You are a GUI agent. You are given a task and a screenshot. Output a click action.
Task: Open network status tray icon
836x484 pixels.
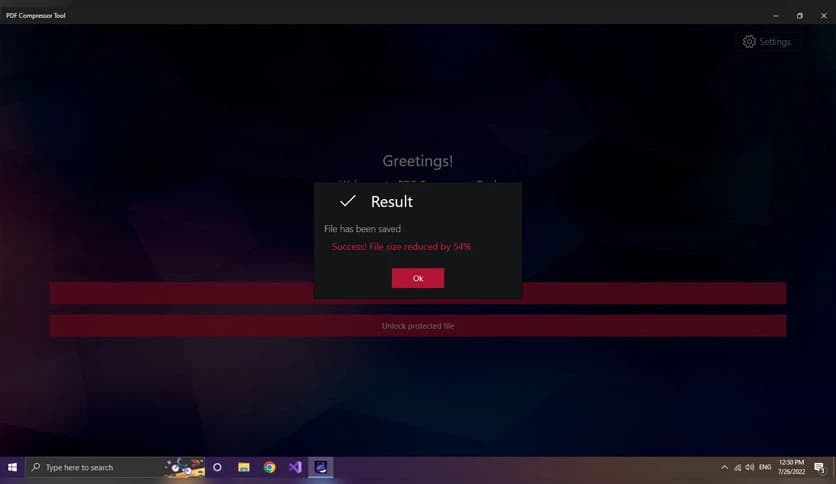pos(737,467)
